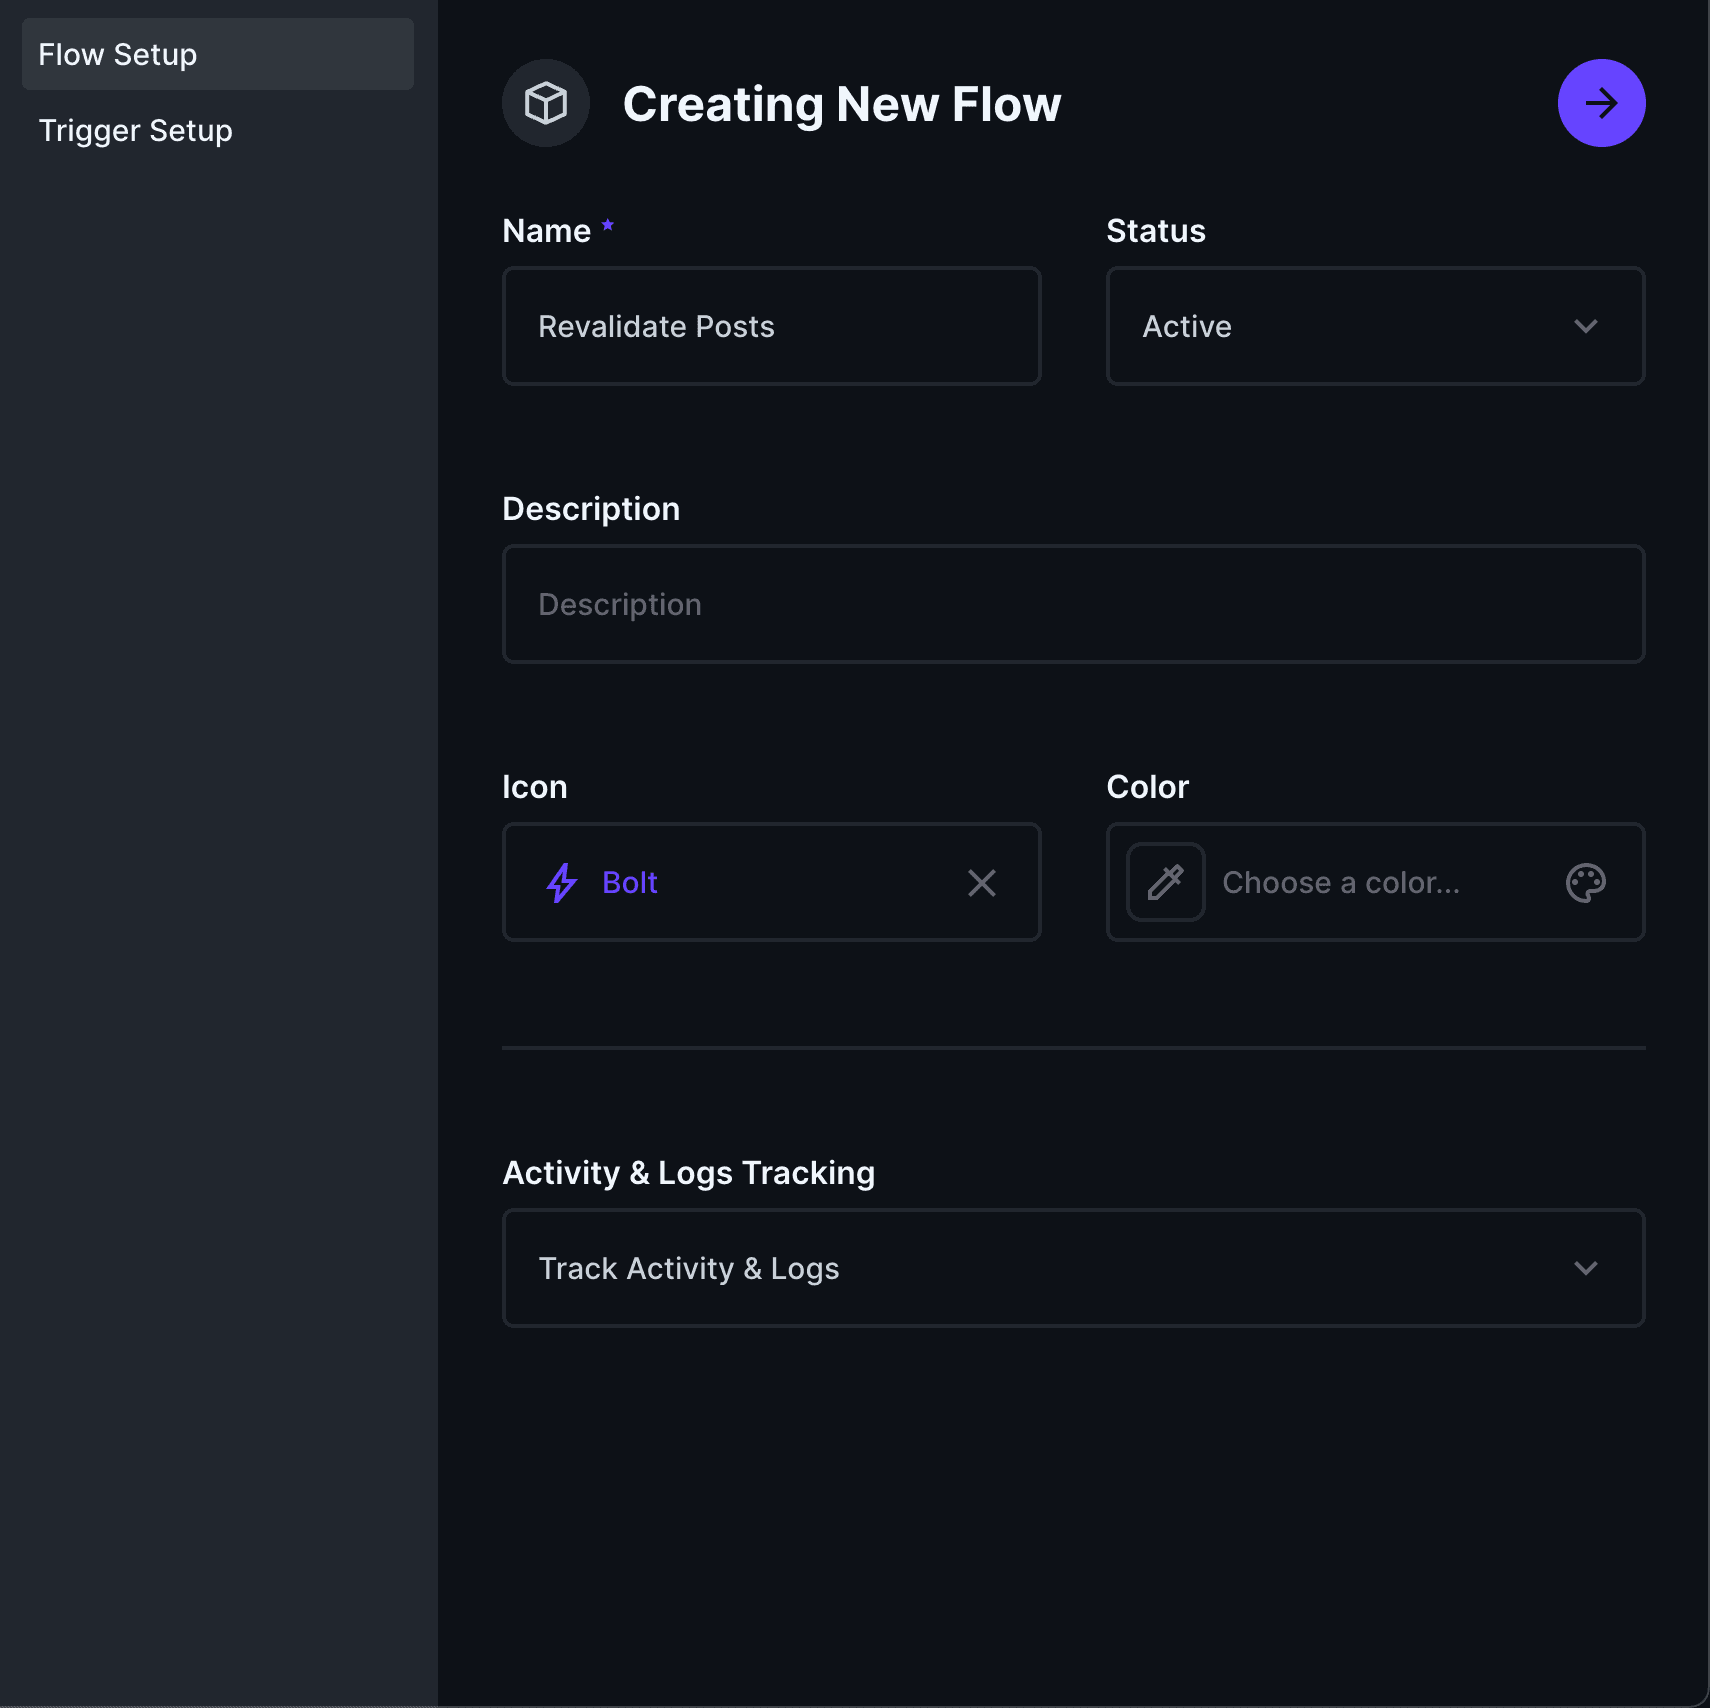Select the Bolt lightning icon
The image size is (1710, 1708).
tap(563, 882)
